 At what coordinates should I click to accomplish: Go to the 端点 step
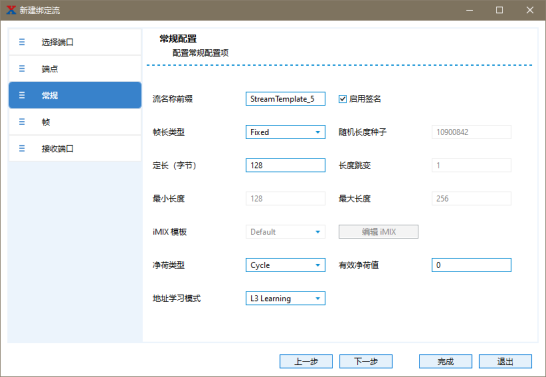click(x=75, y=69)
